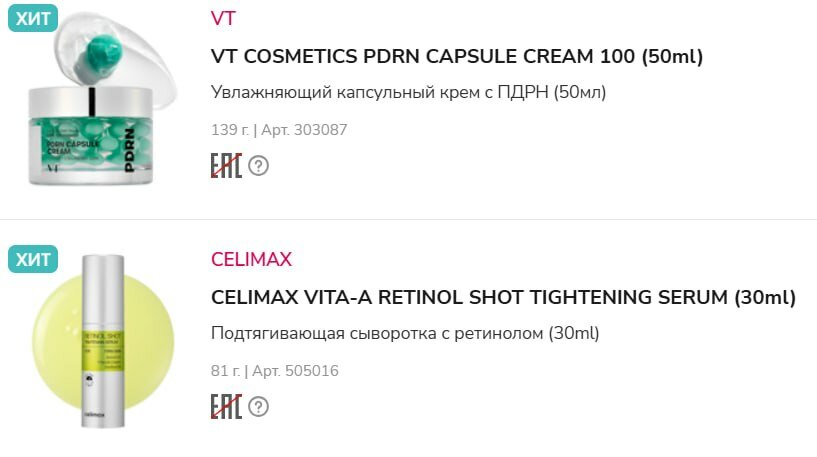This screenshot has width=817, height=457.
Task: Open CELIMAX VITA-A RETINOL SHOT TIGHTENING SERUM title
Action: pyautogui.click(x=503, y=298)
